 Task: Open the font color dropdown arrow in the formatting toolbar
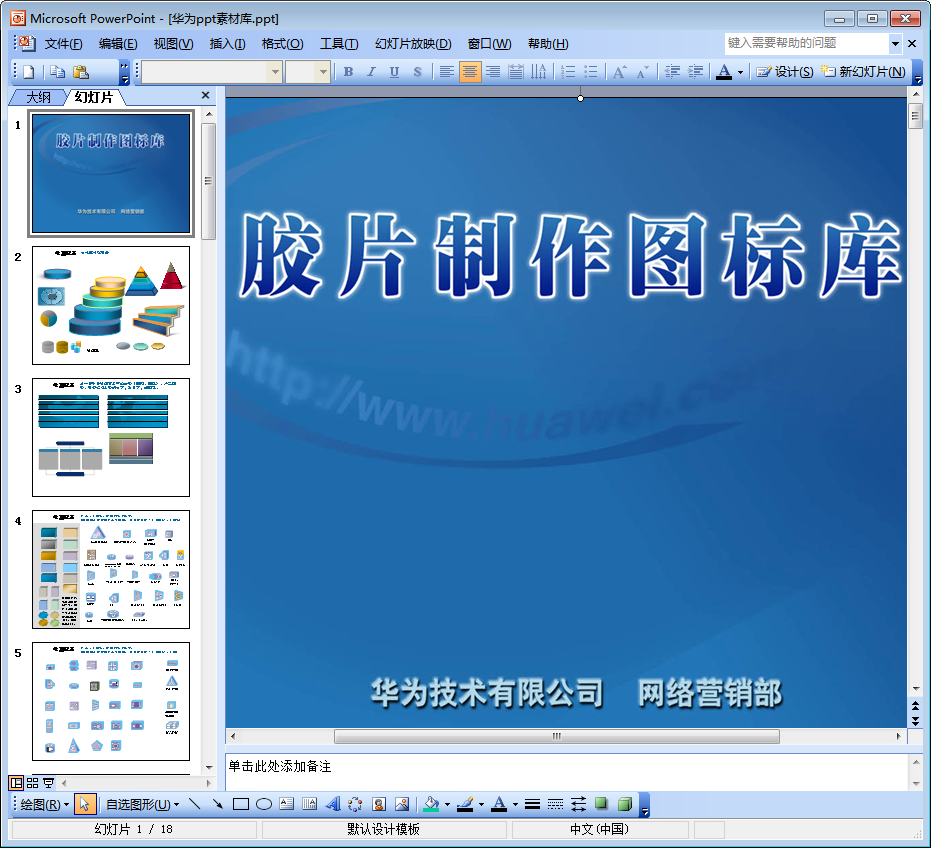740,72
